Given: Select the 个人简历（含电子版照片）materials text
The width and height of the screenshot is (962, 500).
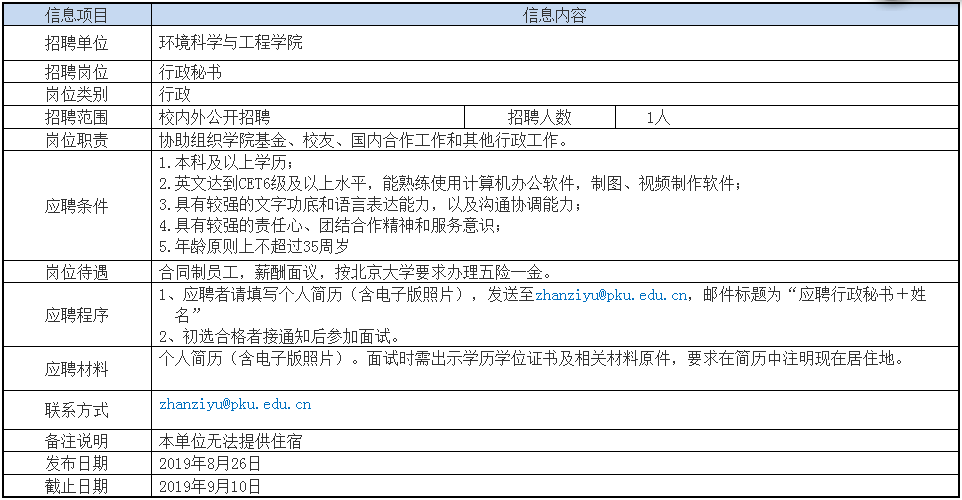Looking at the screenshot, I should (531, 358).
